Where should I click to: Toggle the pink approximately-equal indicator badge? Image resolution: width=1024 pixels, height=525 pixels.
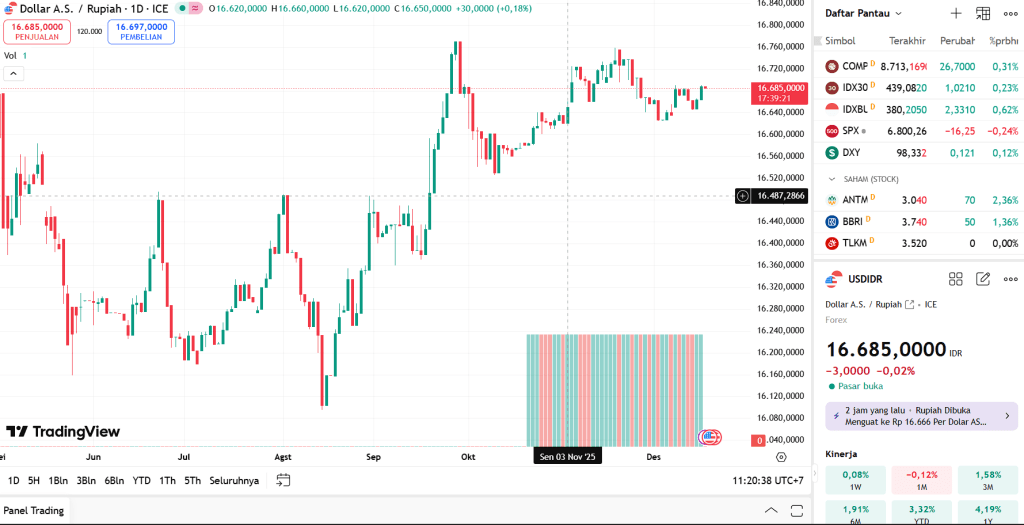click(x=196, y=8)
